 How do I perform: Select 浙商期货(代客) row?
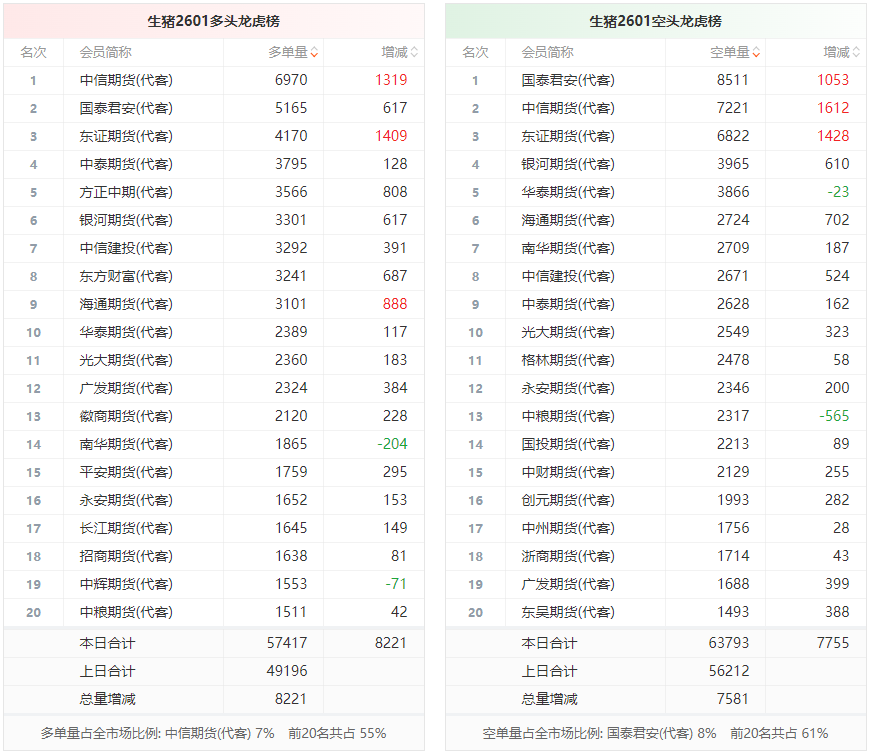[x=655, y=556]
